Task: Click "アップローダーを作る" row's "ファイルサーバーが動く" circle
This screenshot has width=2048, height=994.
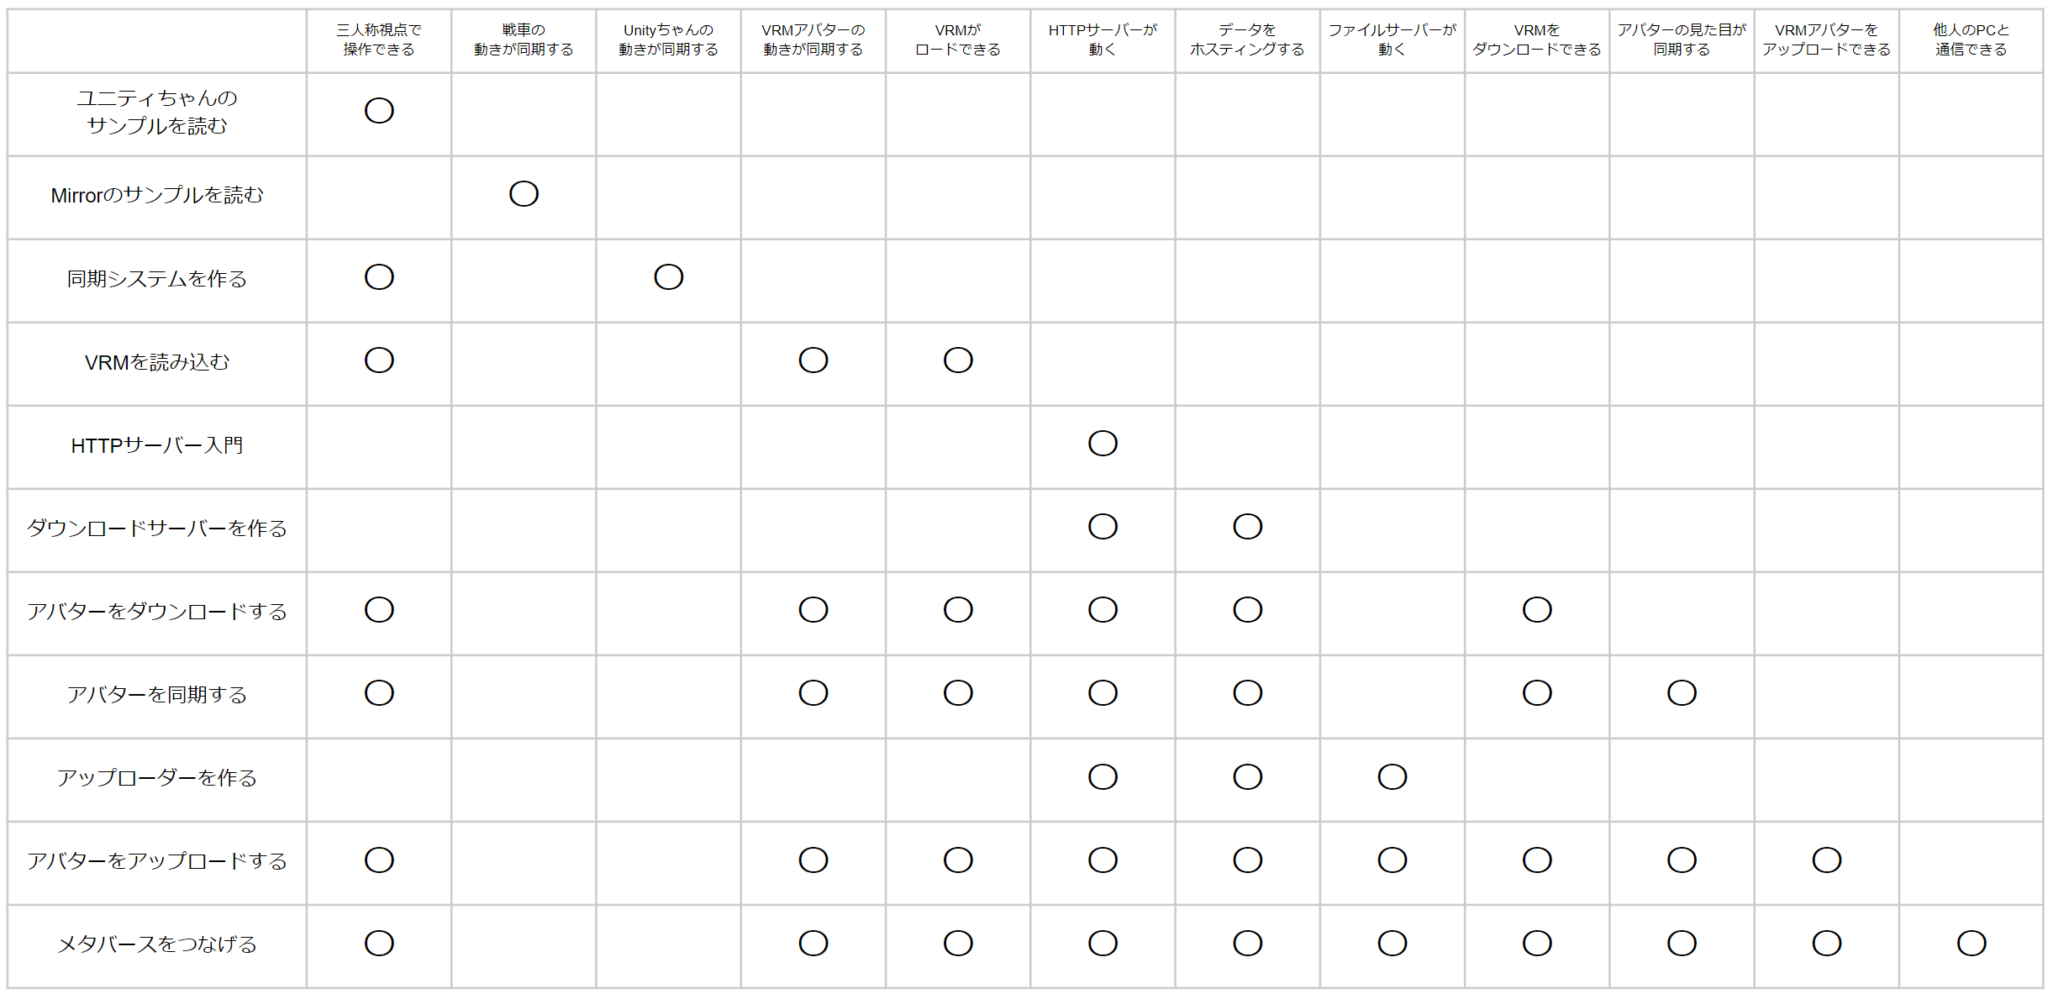Action: (1392, 777)
